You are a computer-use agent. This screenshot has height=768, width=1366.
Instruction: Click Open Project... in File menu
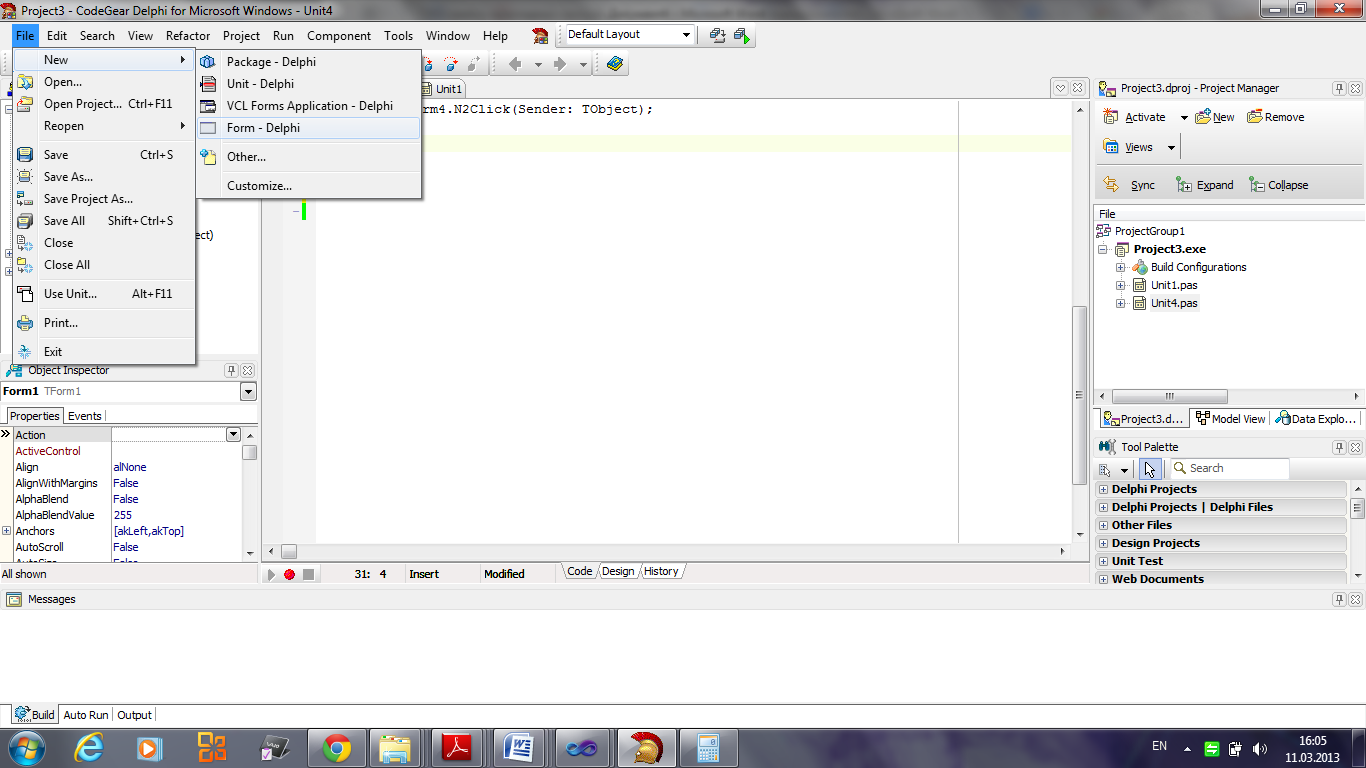click(104, 104)
